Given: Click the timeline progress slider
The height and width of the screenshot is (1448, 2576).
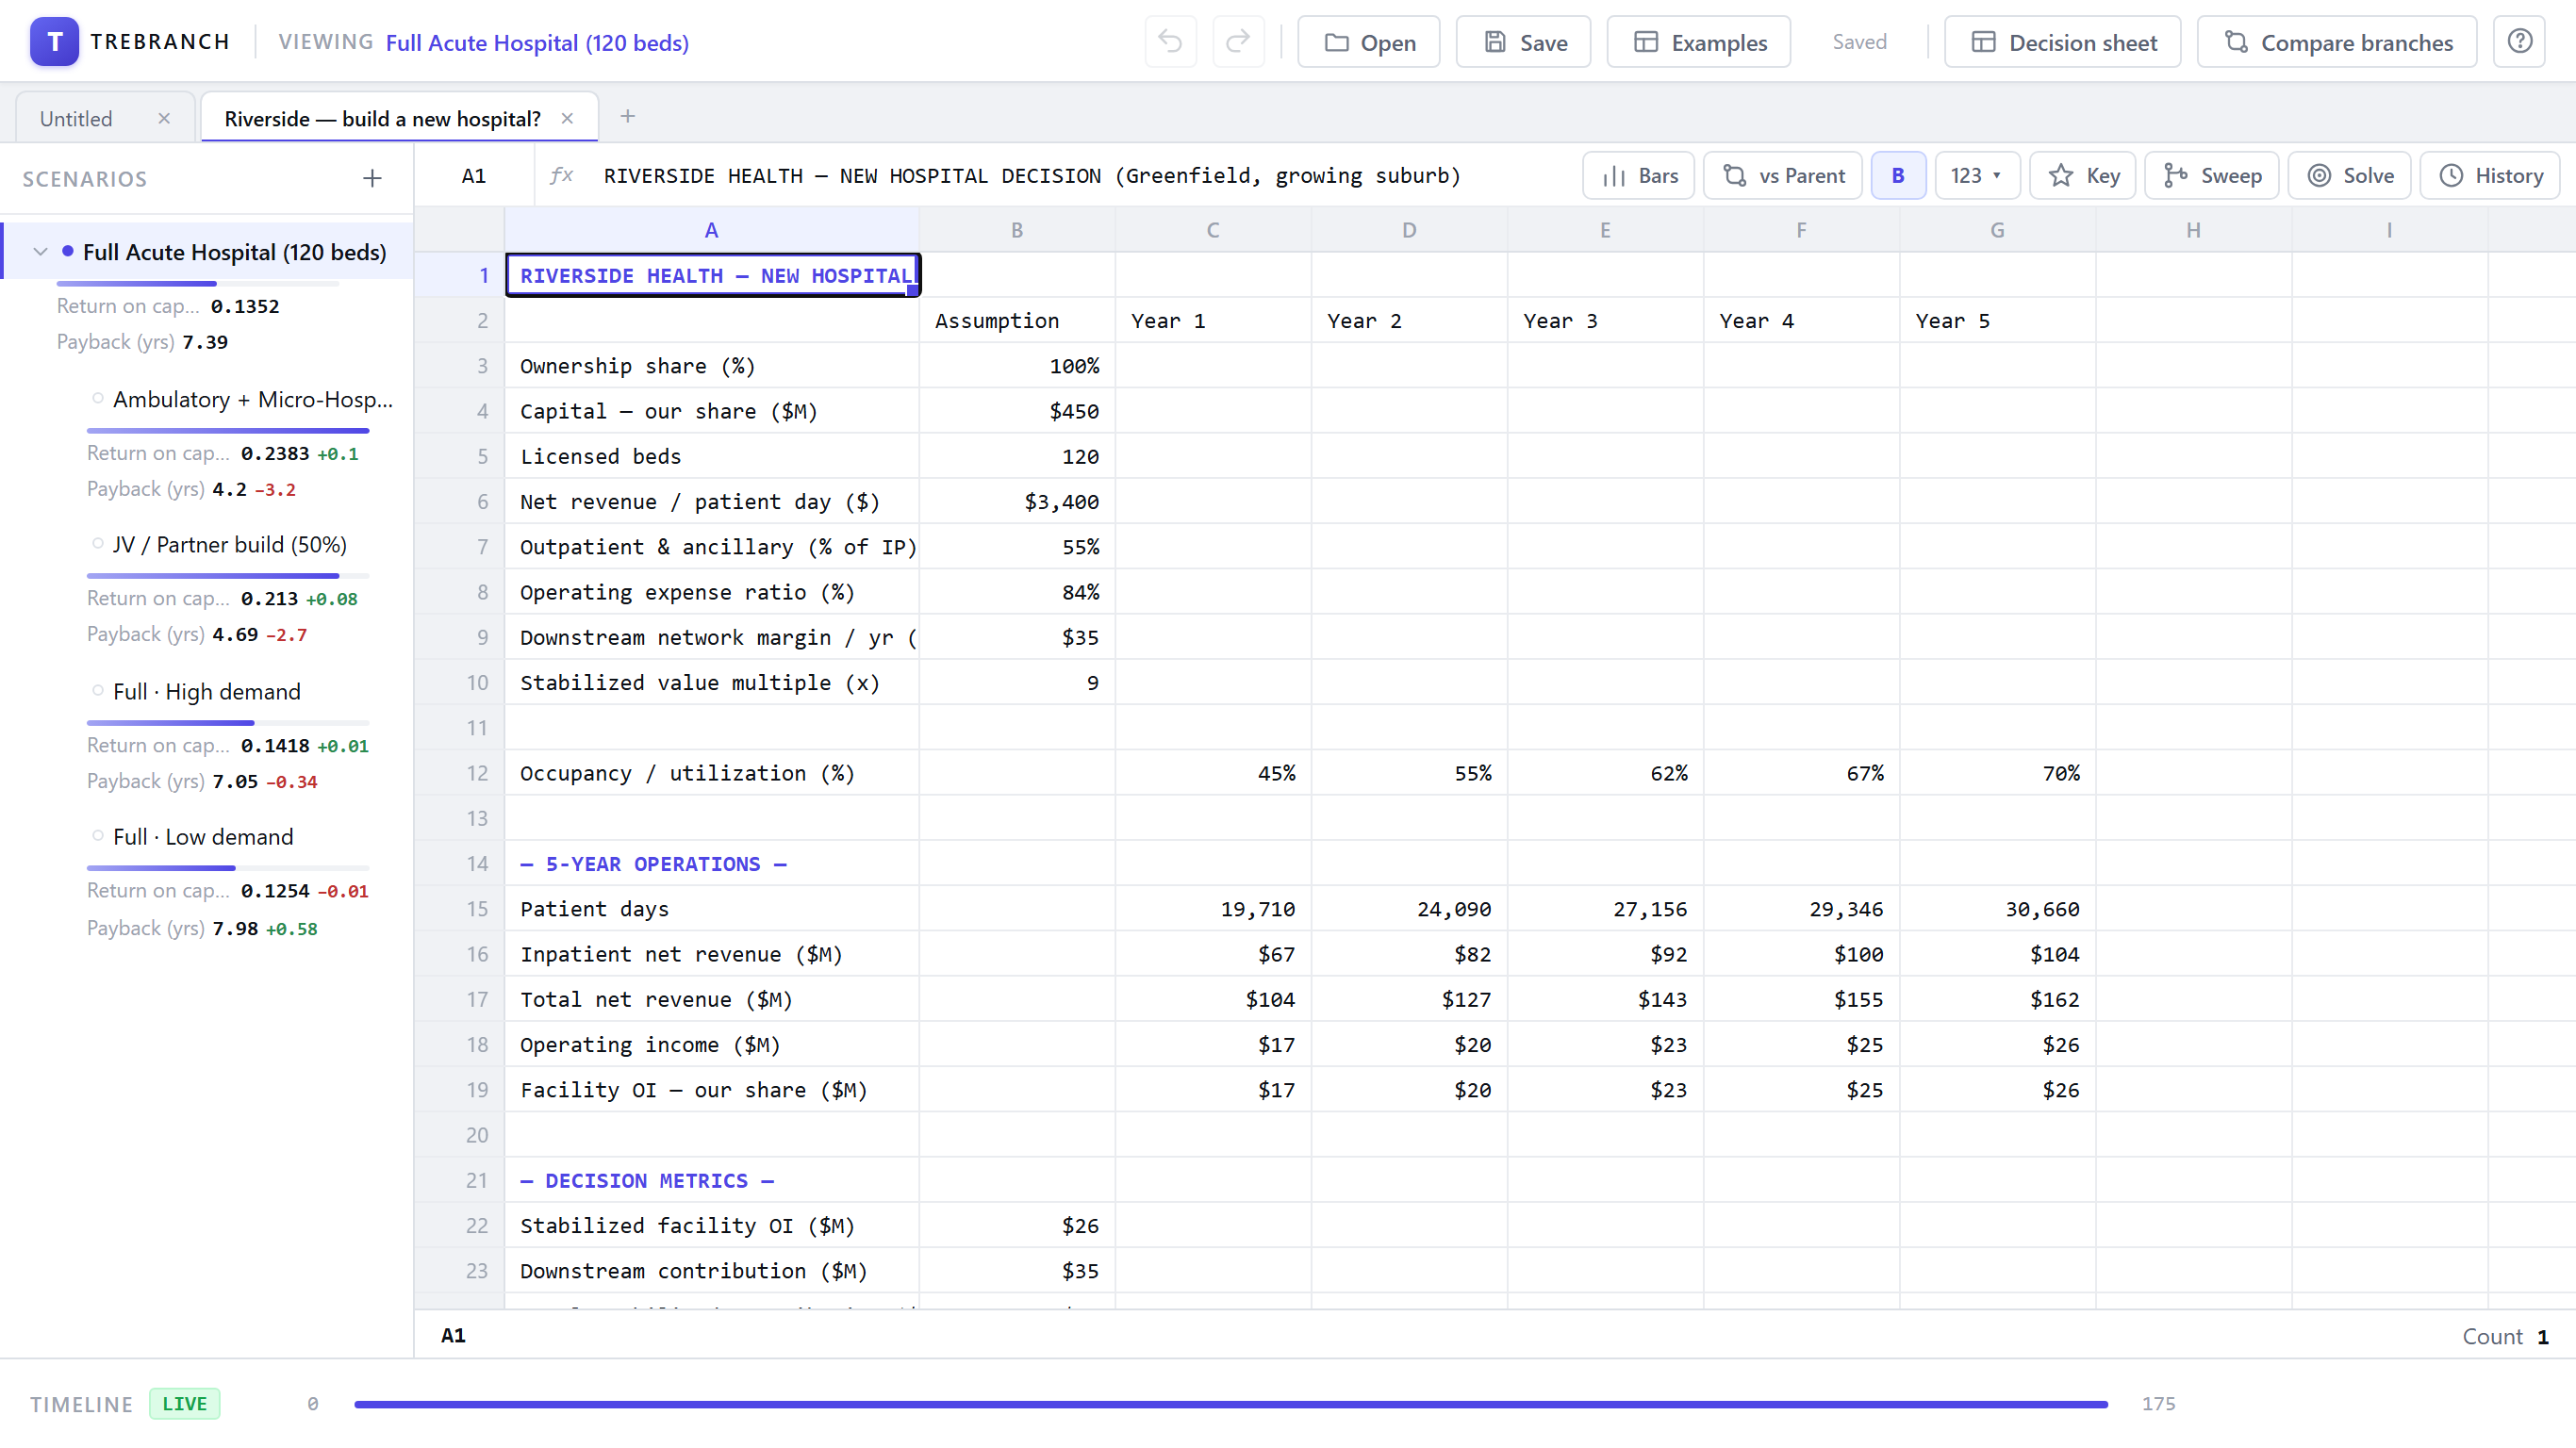Looking at the screenshot, I should (x=1230, y=1404).
